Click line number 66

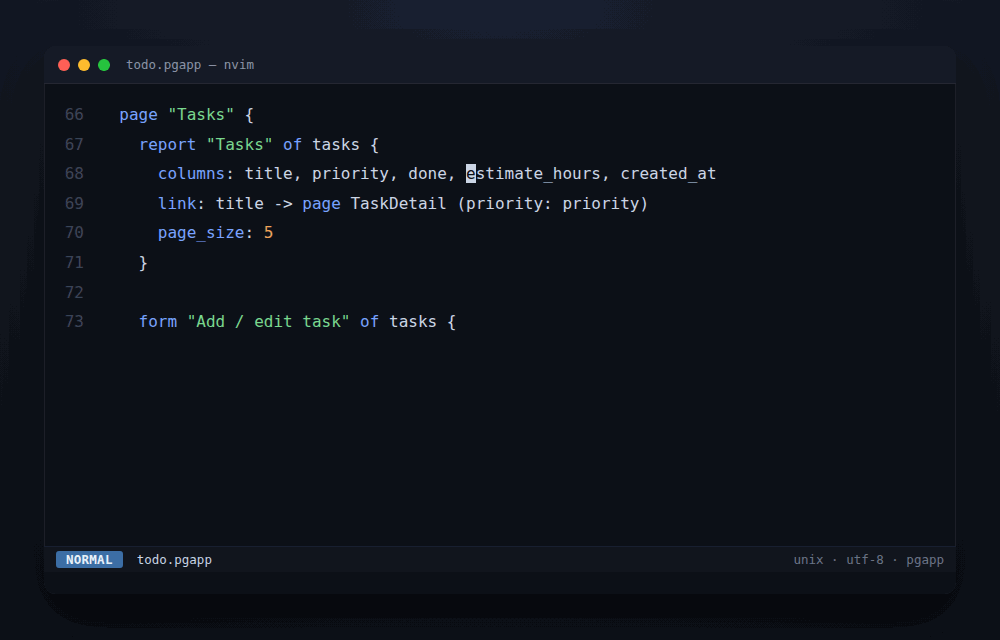(x=74, y=115)
